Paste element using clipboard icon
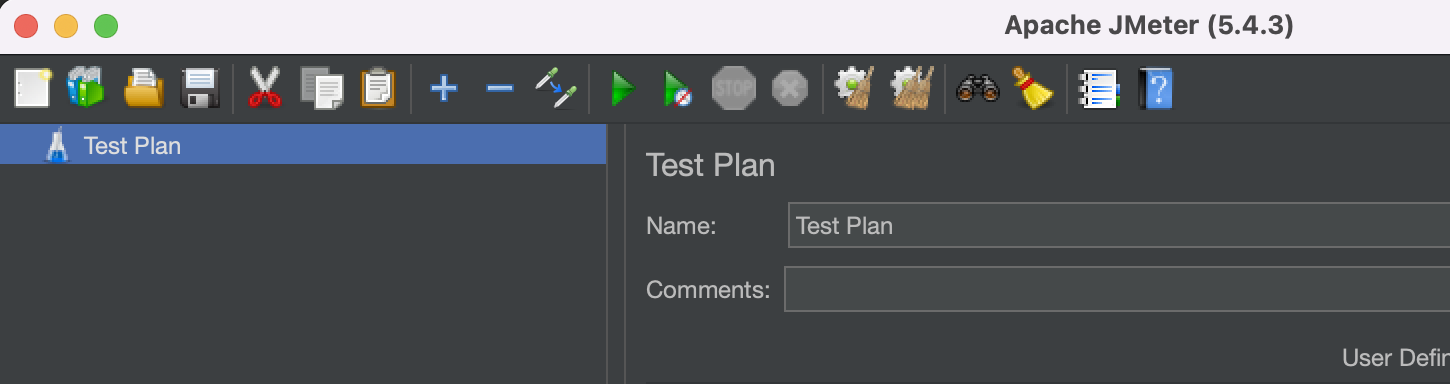Viewport: 1450px width, 384px height. [378, 89]
